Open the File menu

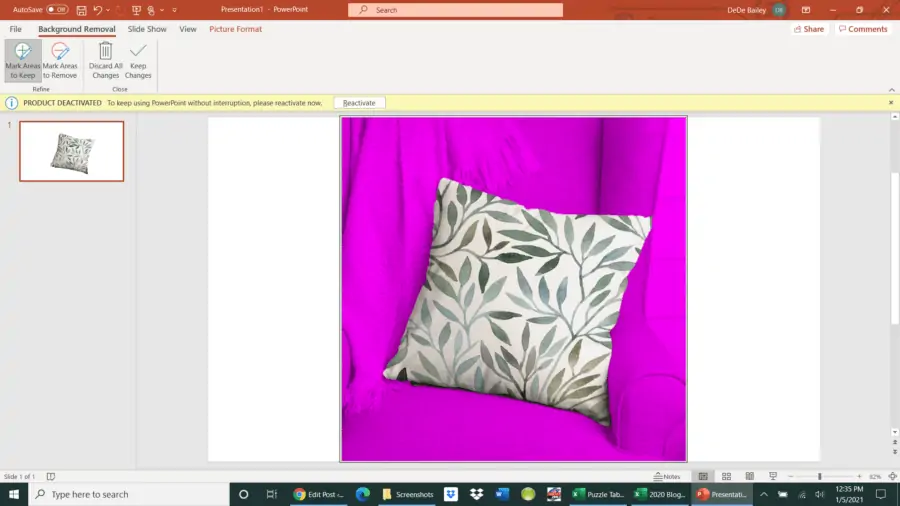tap(15, 29)
